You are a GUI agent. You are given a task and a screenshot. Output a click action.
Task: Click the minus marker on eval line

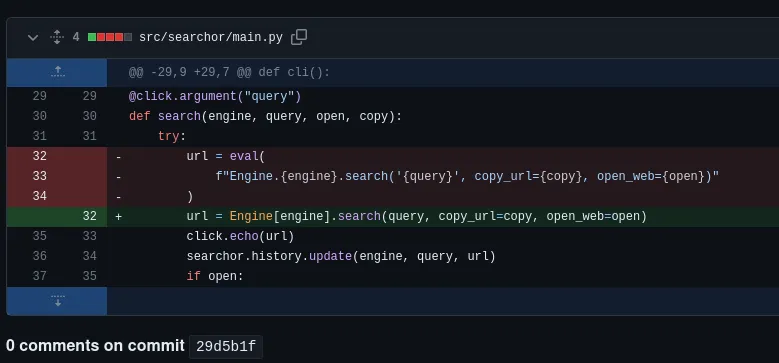pos(118,157)
